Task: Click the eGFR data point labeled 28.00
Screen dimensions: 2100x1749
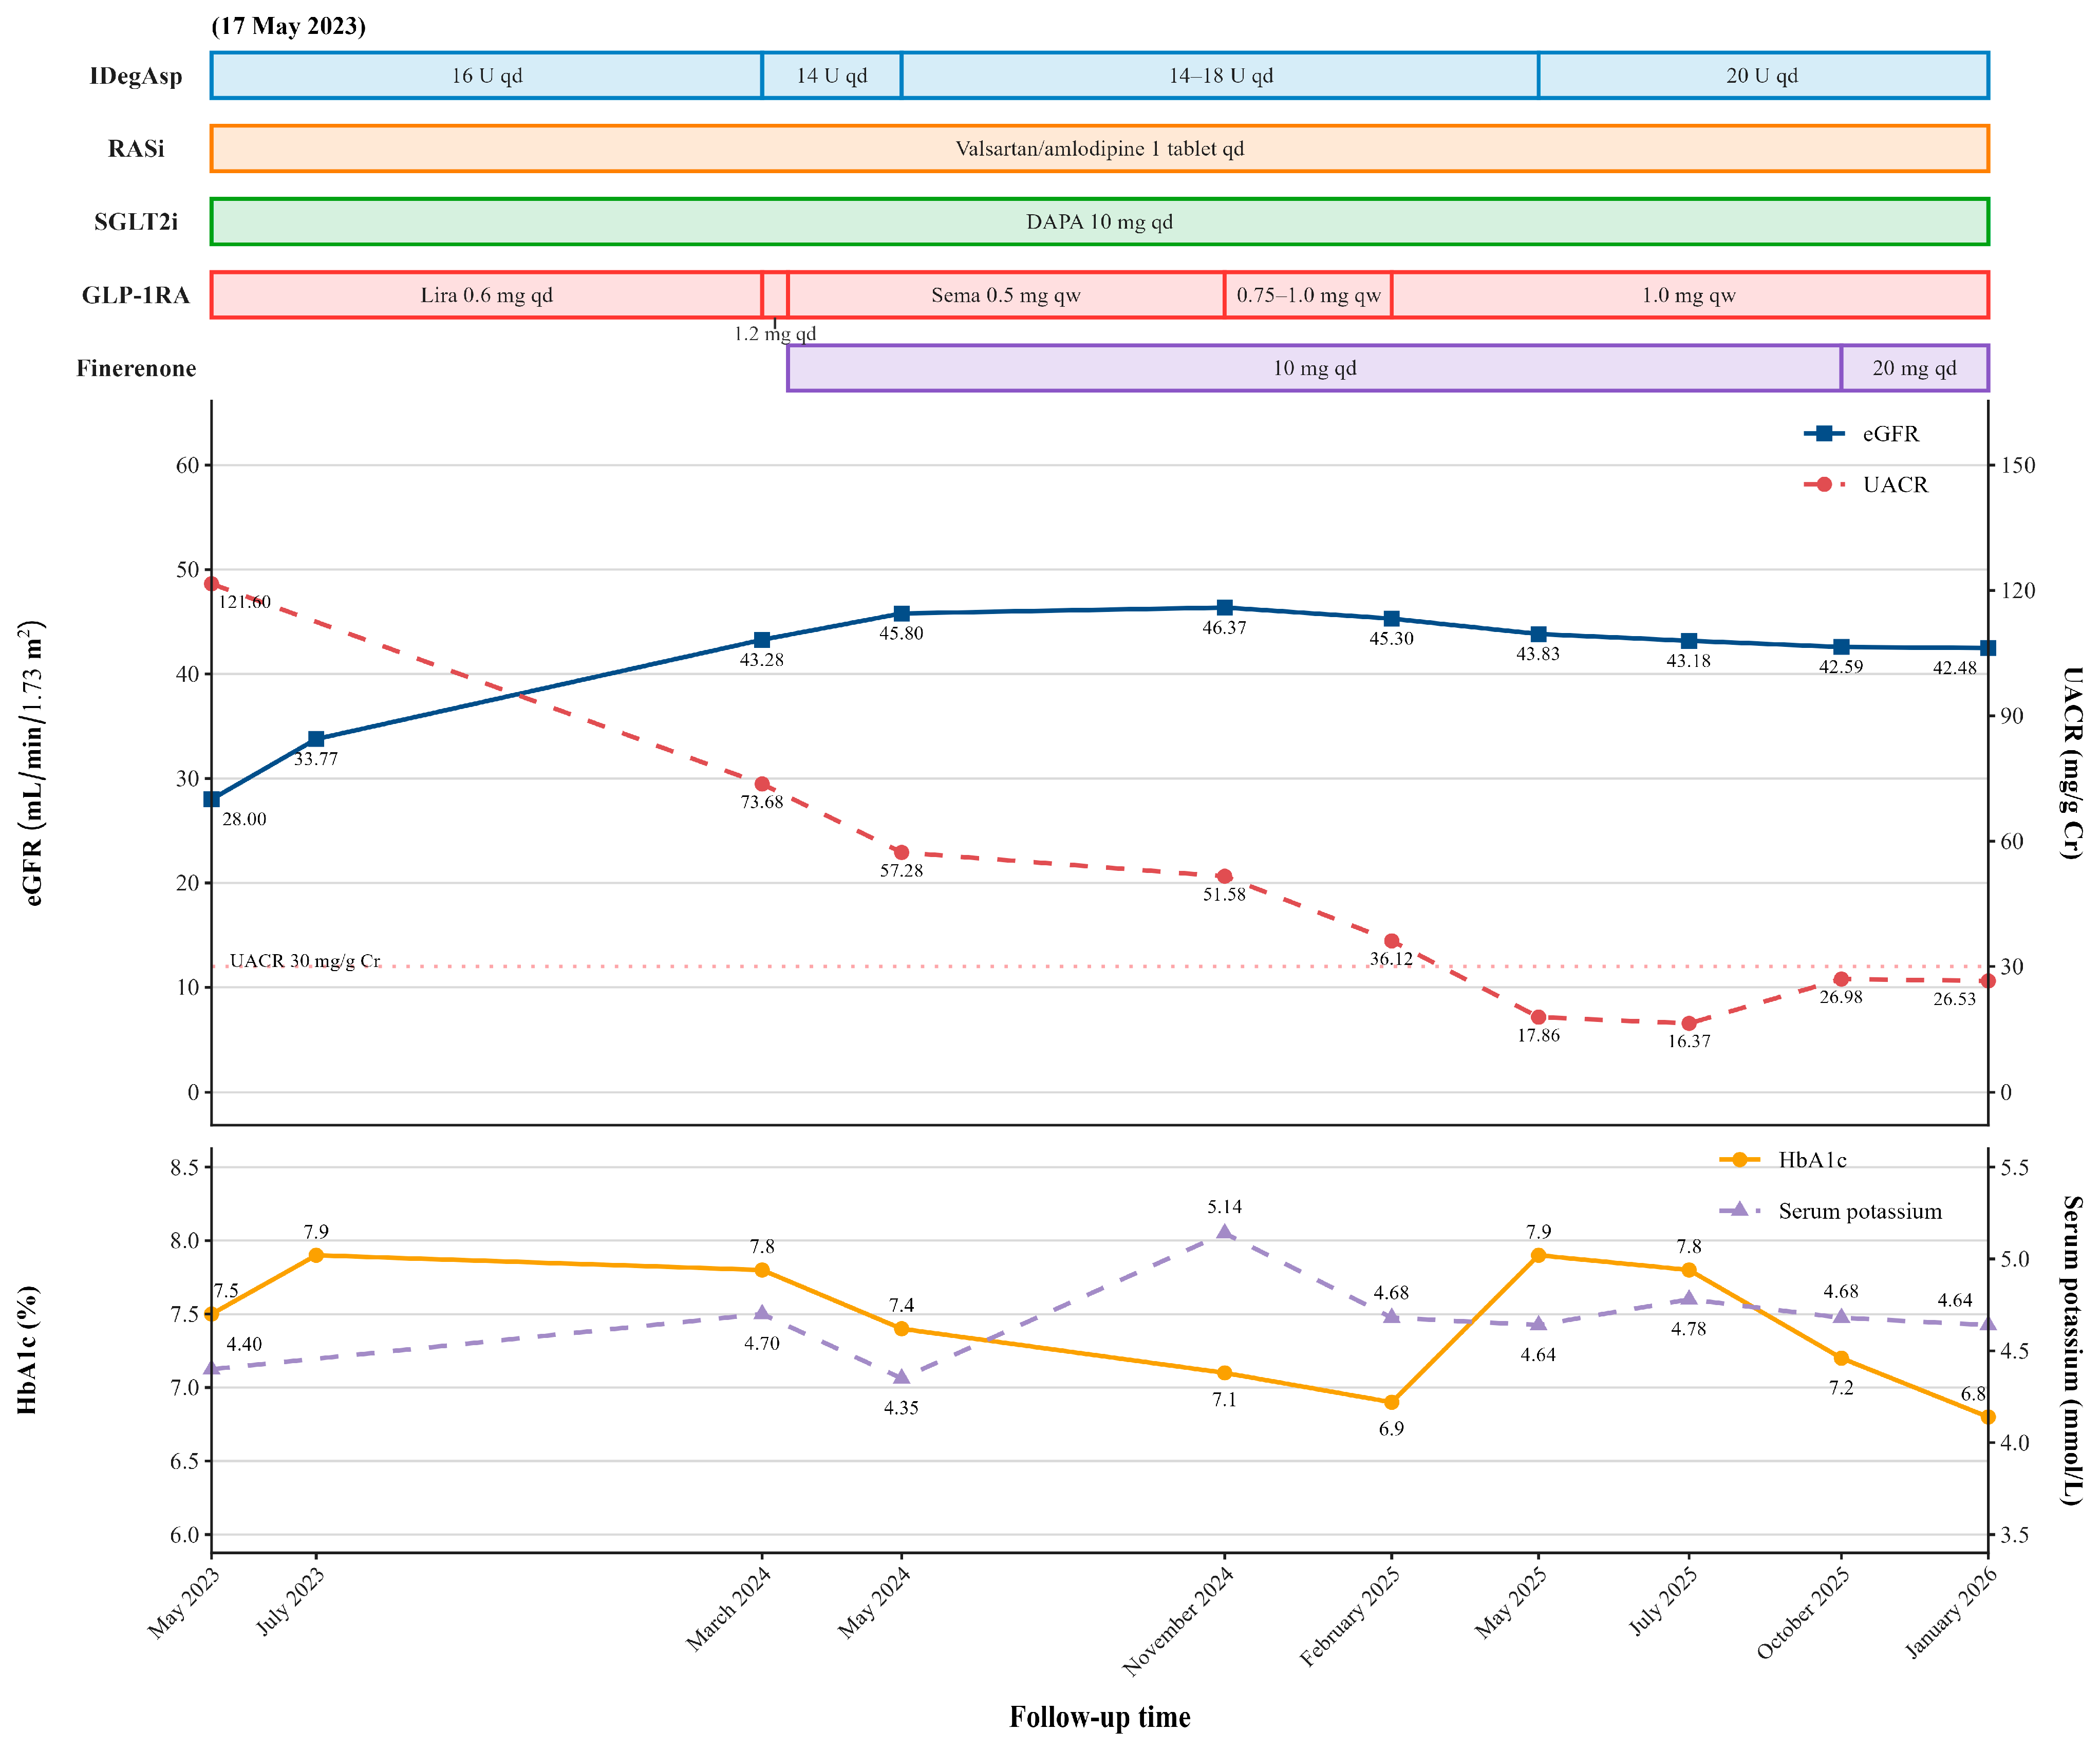Action: tap(211, 799)
